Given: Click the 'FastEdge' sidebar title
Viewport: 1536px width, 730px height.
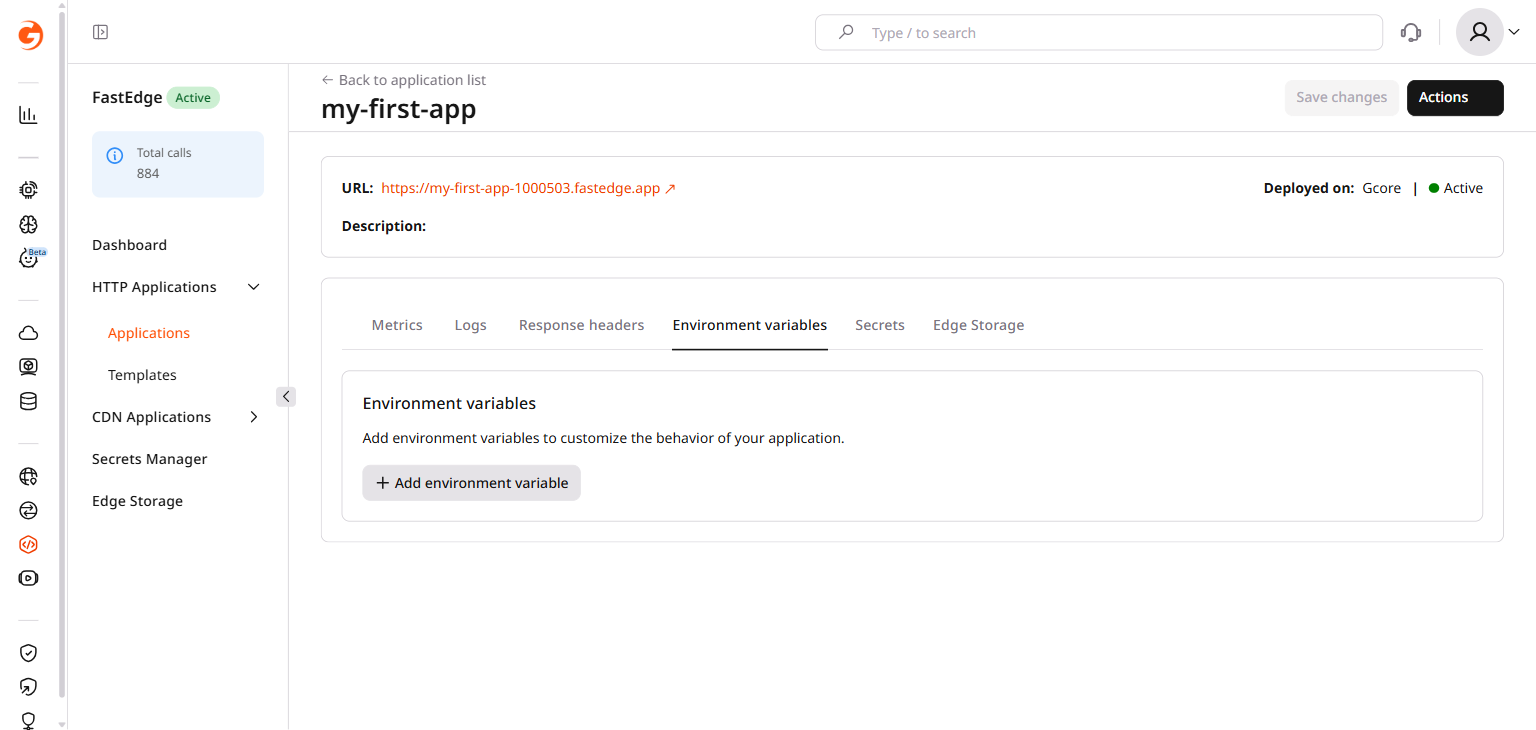Looking at the screenshot, I should tap(127, 98).
